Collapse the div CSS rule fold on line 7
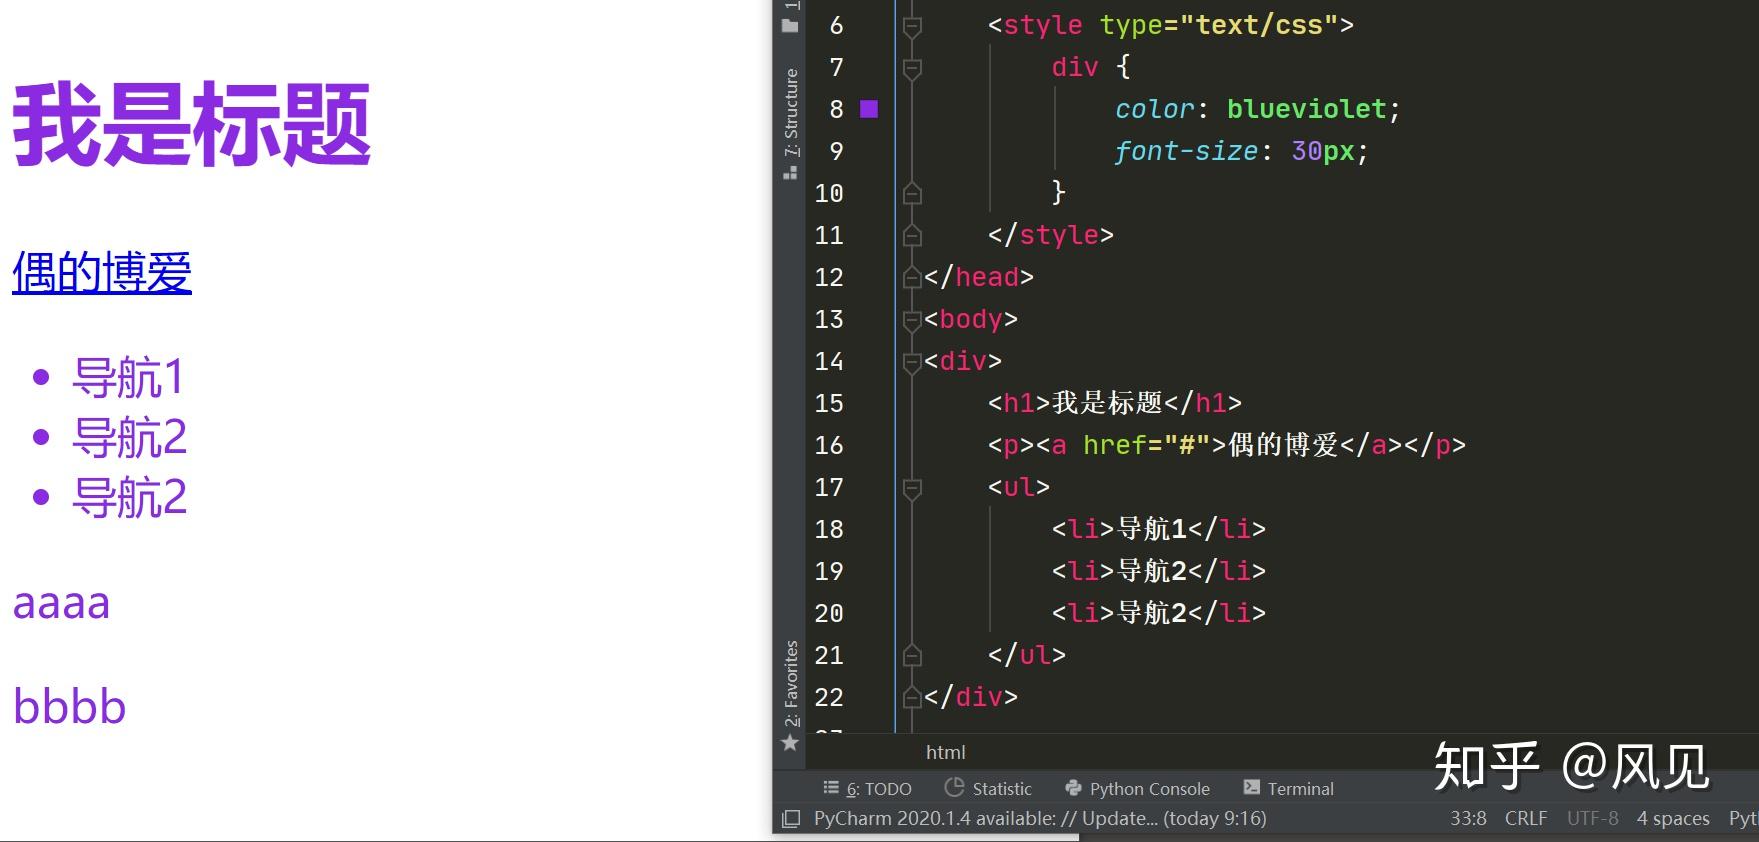This screenshot has height=842, width=1759. pos(912,68)
